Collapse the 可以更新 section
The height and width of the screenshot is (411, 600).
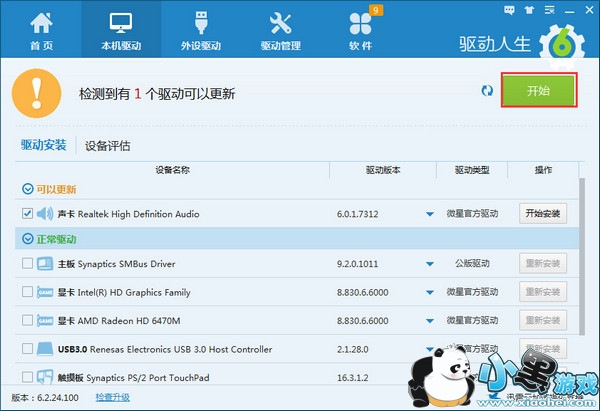point(26,189)
